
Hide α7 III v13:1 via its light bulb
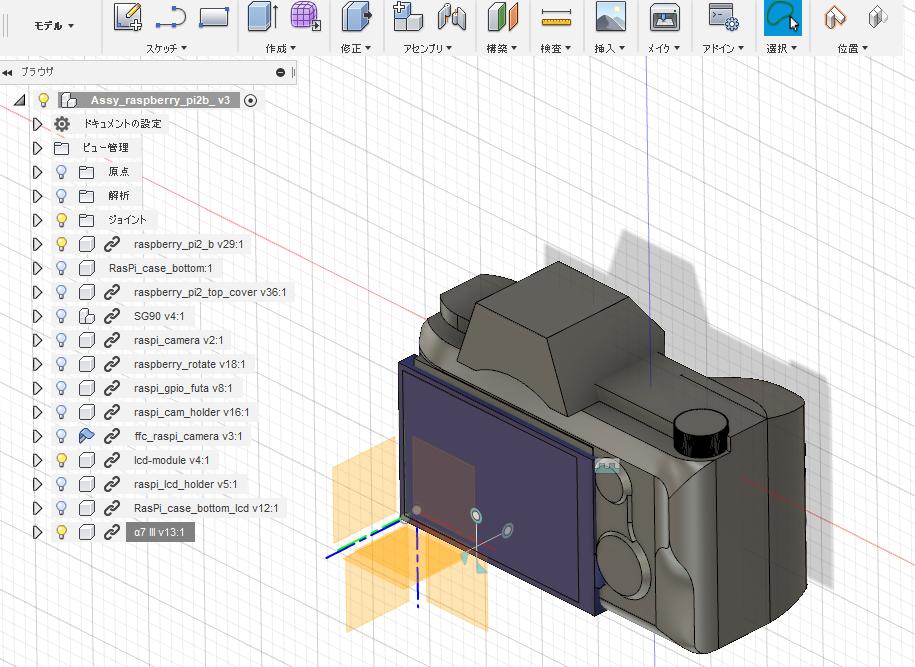[61, 532]
